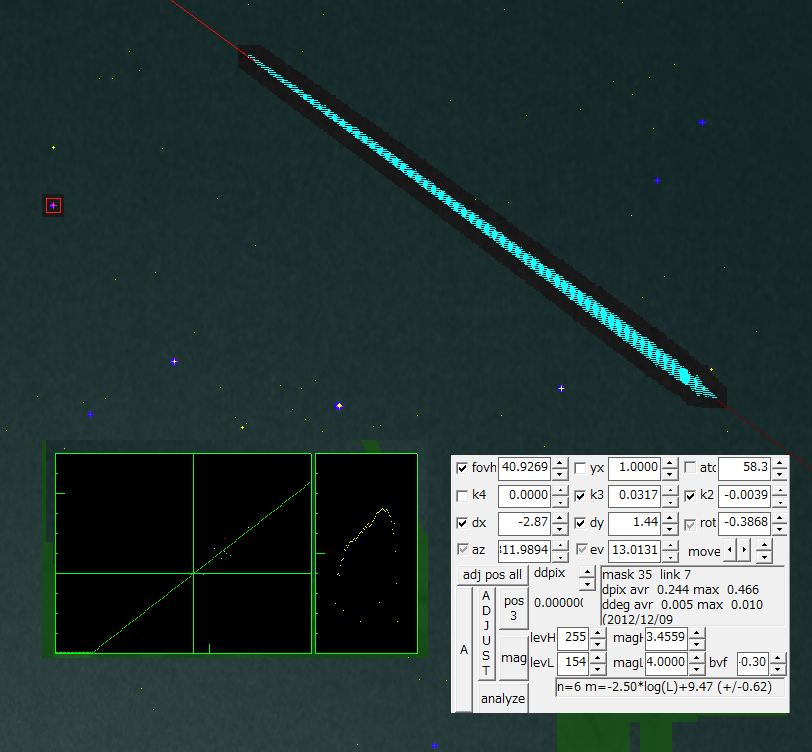Enable the yx checkbox
This screenshot has height=752, width=812.
click(x=581, y=468)
